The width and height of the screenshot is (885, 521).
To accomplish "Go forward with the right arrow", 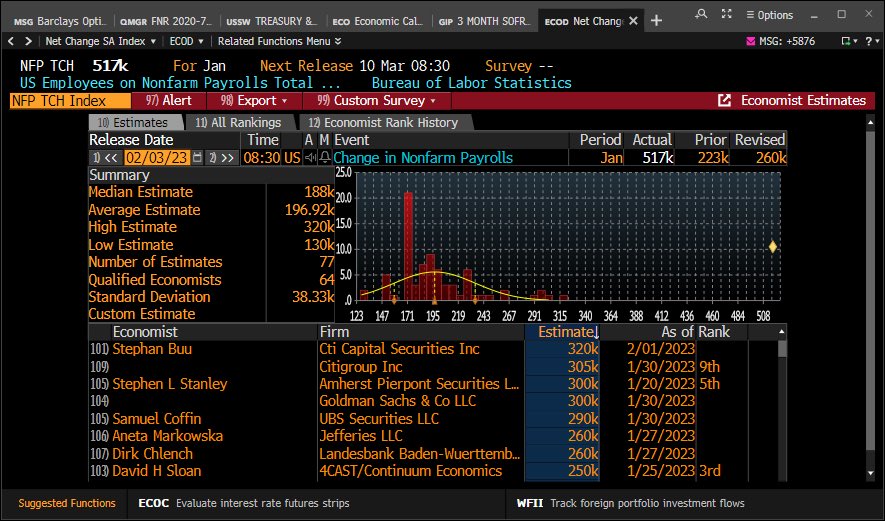I will click(28, 41).
